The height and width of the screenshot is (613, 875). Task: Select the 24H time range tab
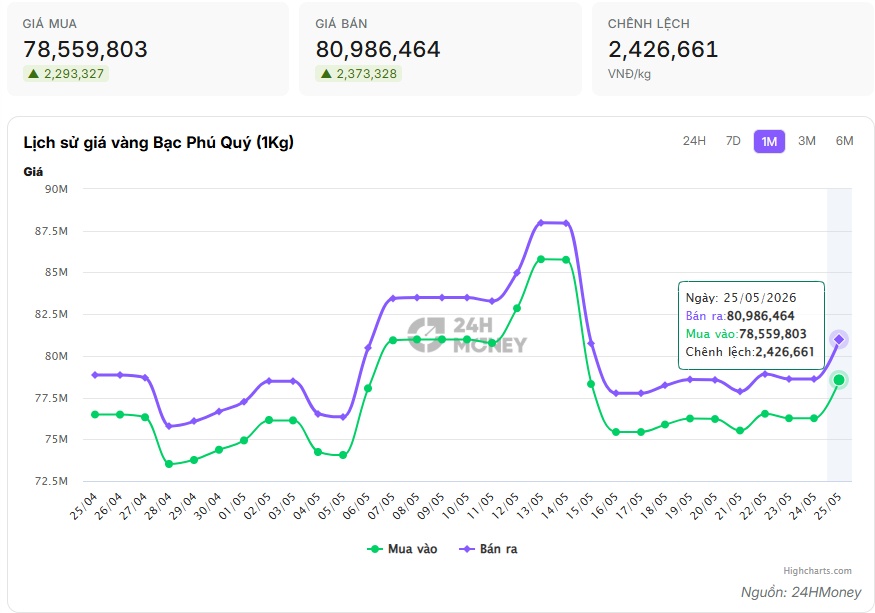[x=694, y=141]
